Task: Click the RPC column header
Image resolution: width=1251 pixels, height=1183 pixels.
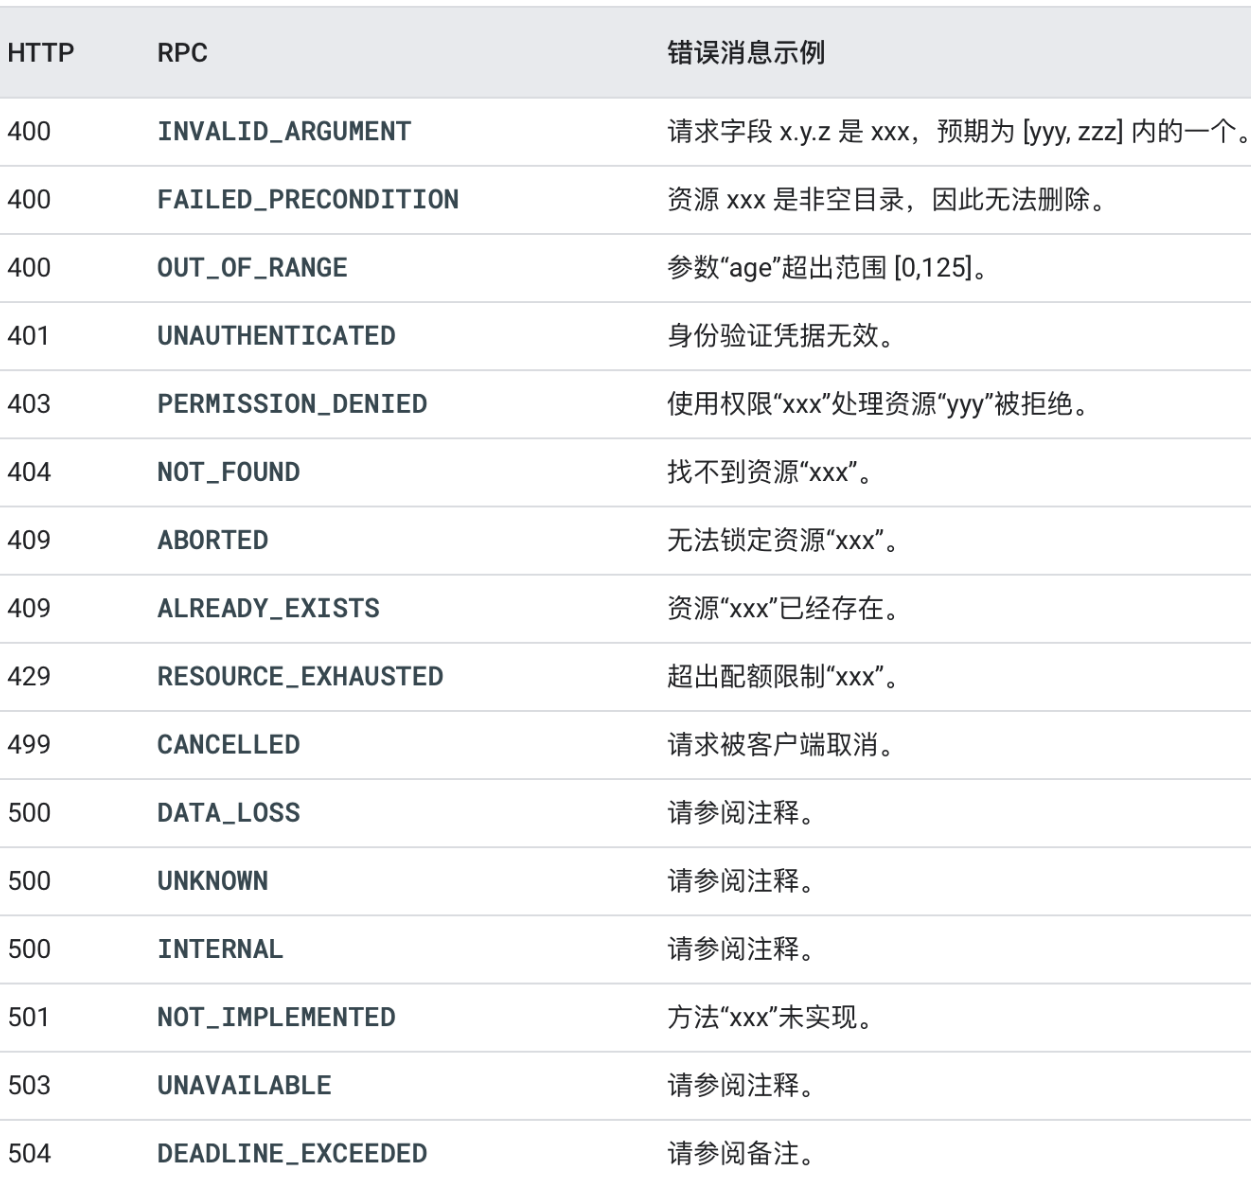Action: 182,53
